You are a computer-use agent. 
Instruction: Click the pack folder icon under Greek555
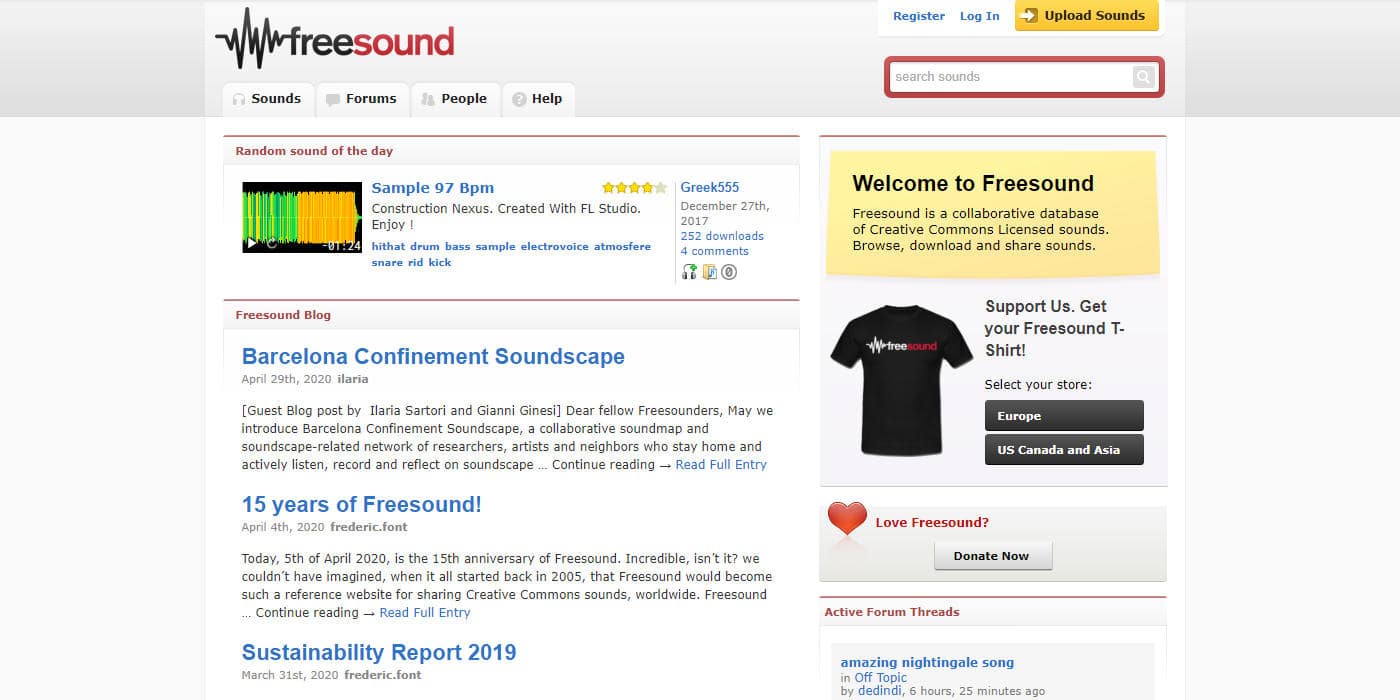tap(709, 271)
